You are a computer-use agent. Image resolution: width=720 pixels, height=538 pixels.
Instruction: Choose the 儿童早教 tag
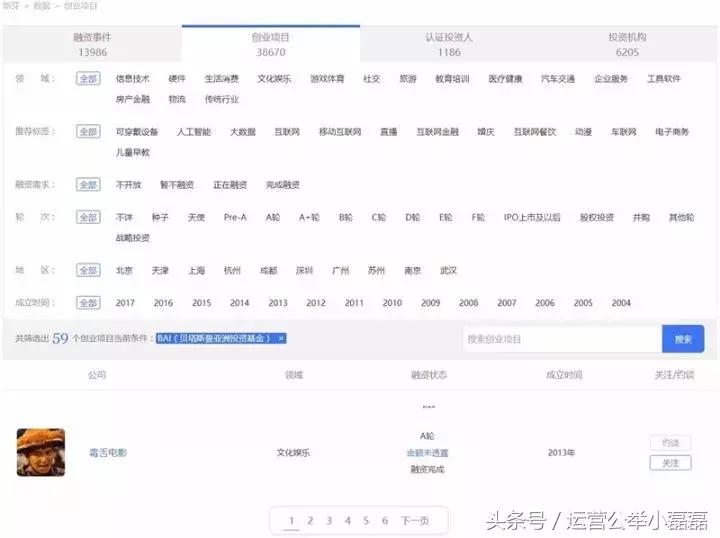(x=133, y=152)
